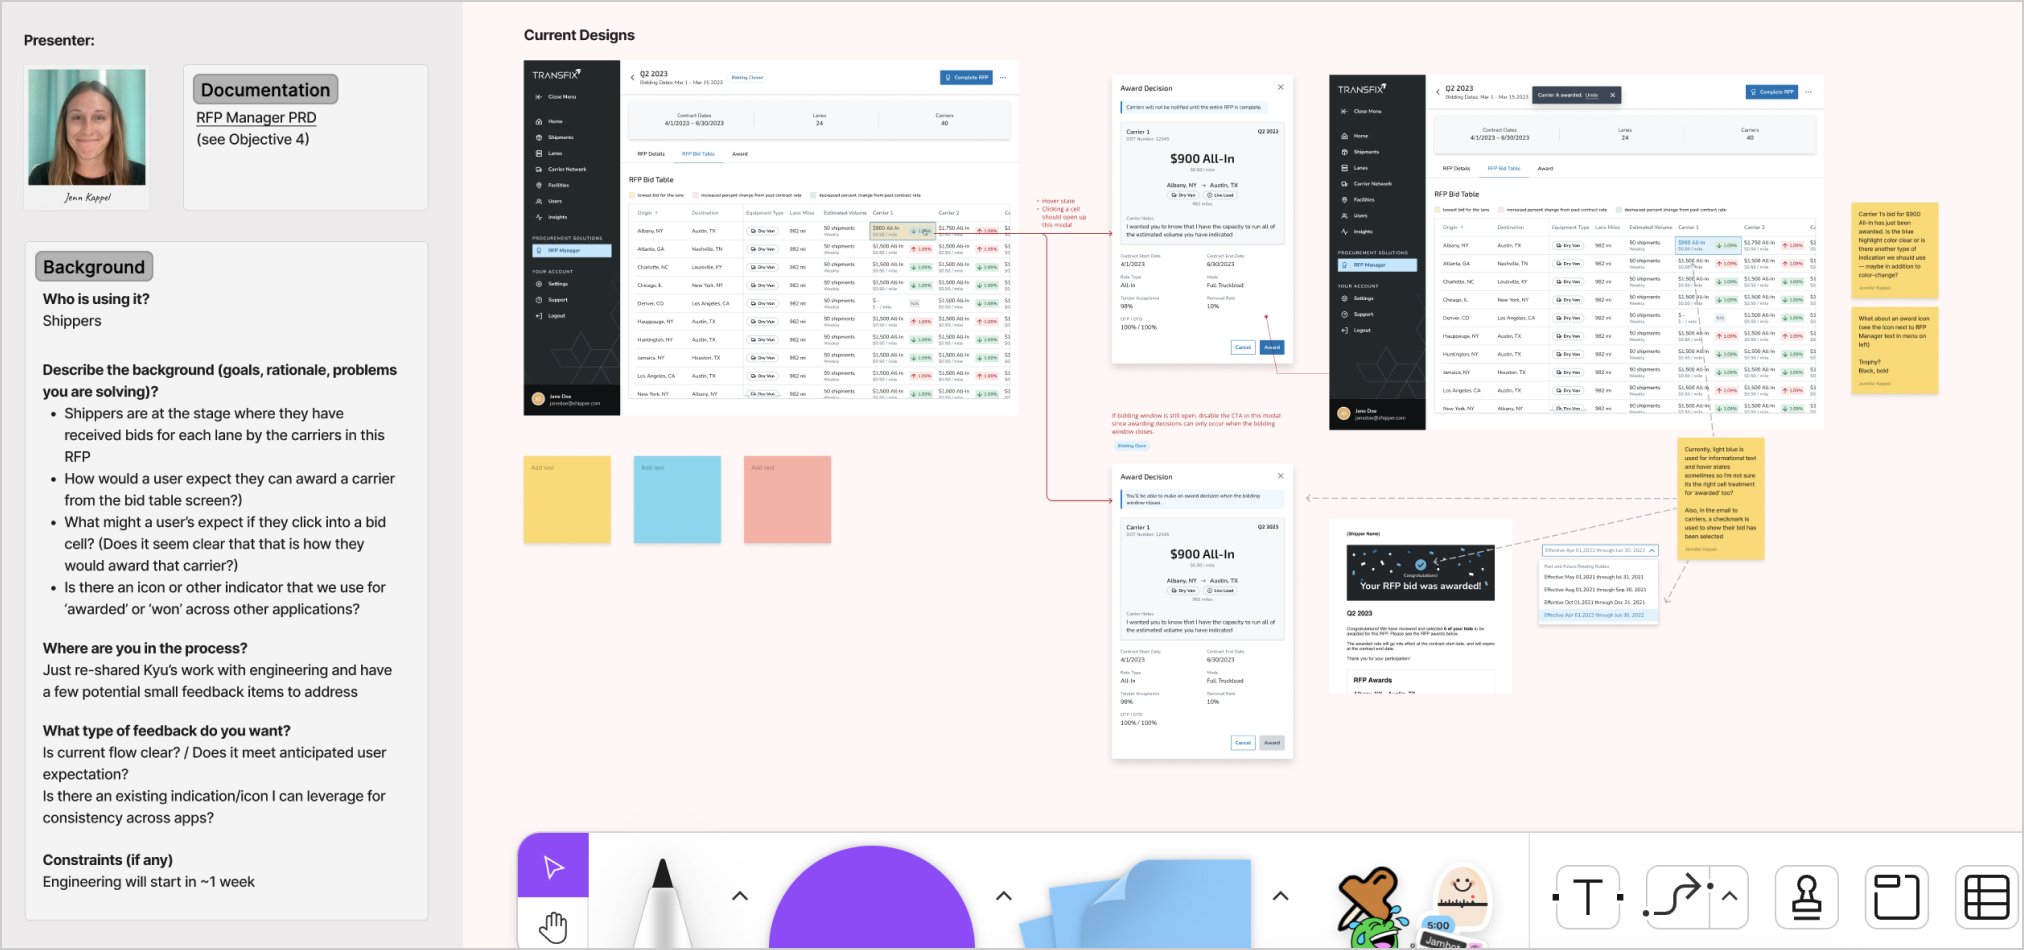Select the 'Currently, light blue is' sticky

point(1720,498)
